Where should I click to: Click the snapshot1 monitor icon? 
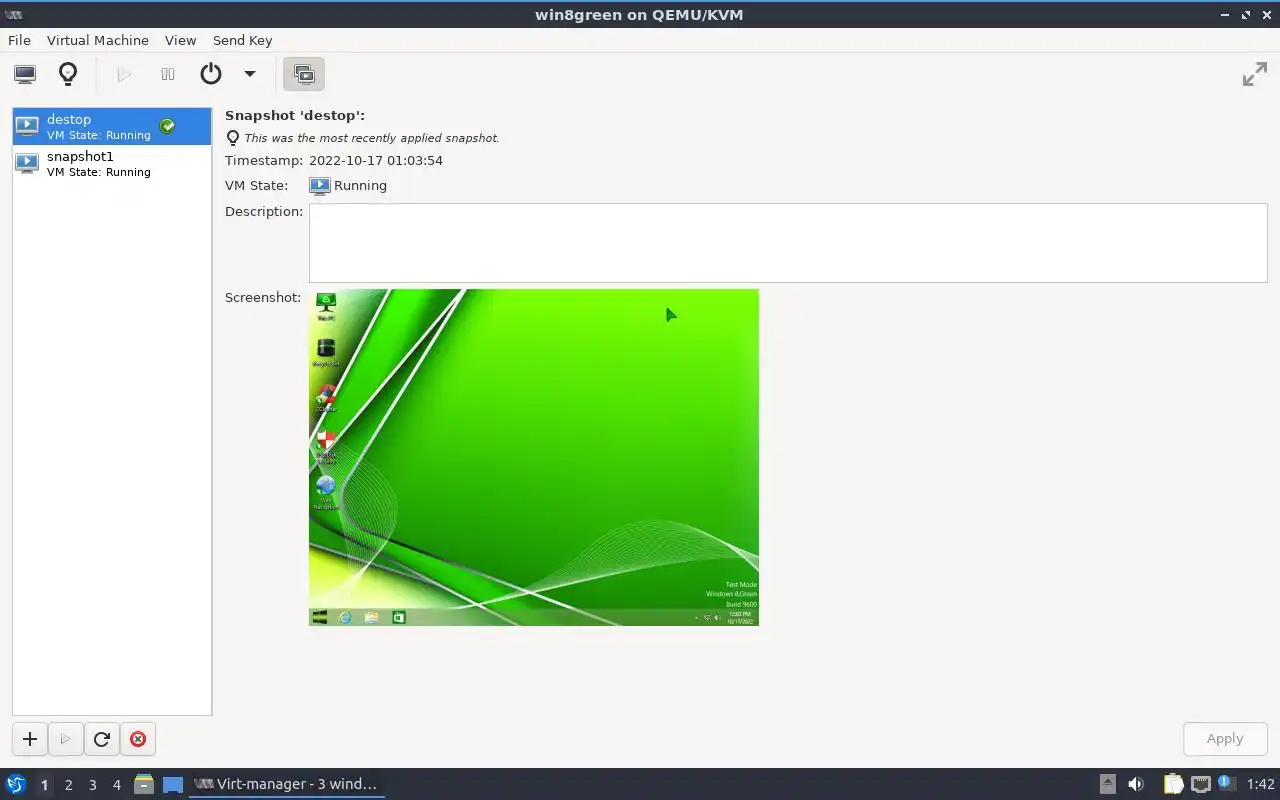click(28, 163)
